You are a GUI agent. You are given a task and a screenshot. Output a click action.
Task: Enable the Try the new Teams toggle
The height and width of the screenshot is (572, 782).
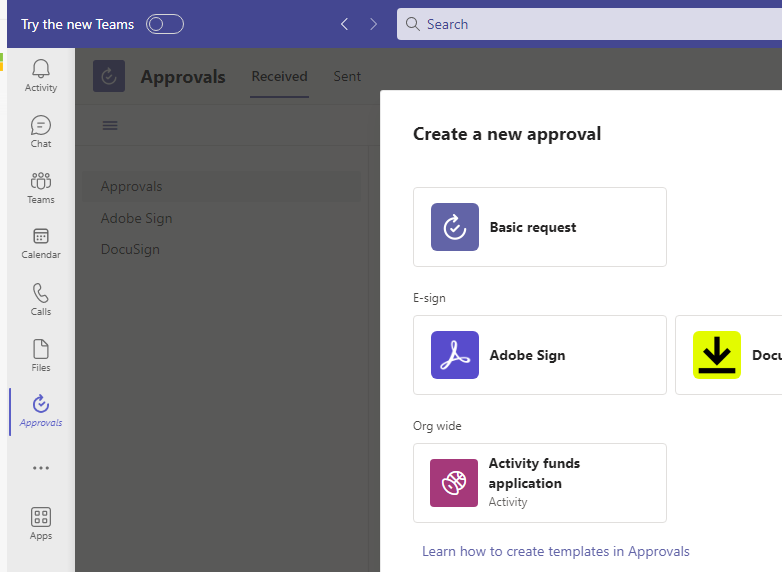[x=165, y=24]
